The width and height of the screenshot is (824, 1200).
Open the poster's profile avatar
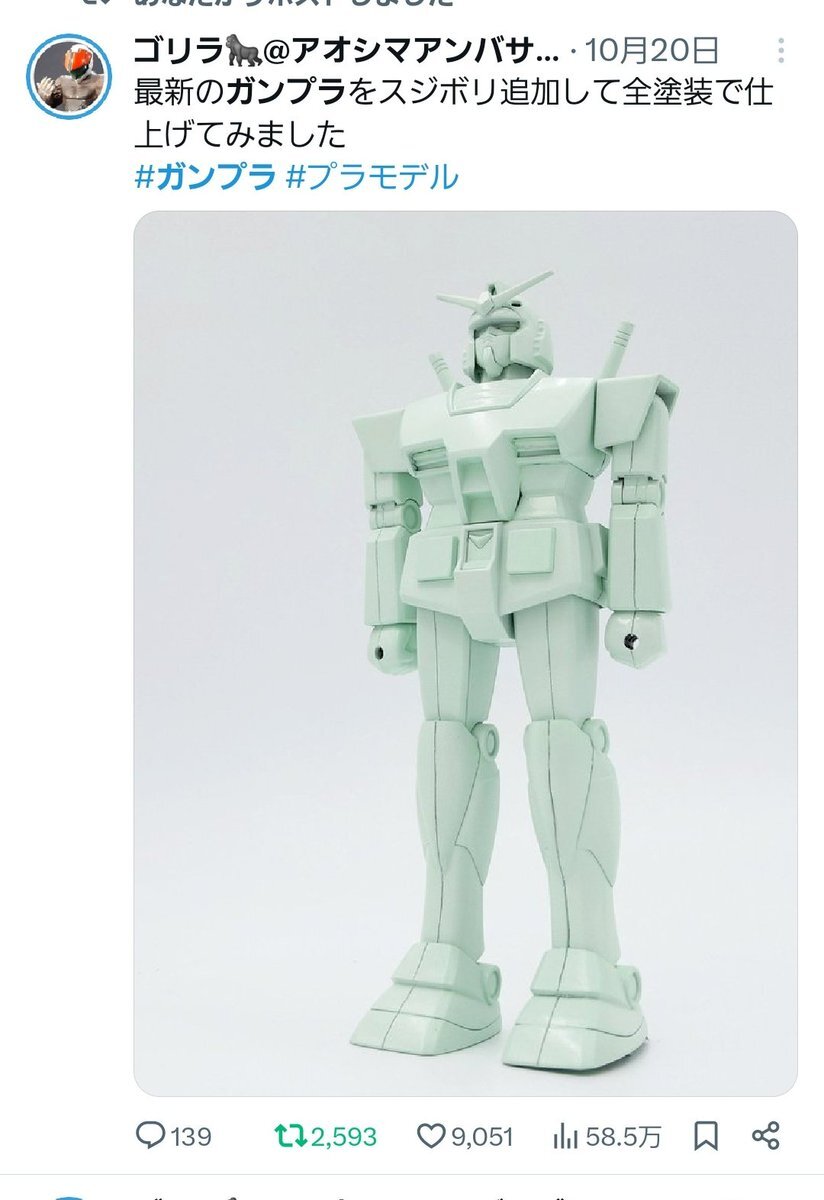pyautogui.click(x=68, y=75)
